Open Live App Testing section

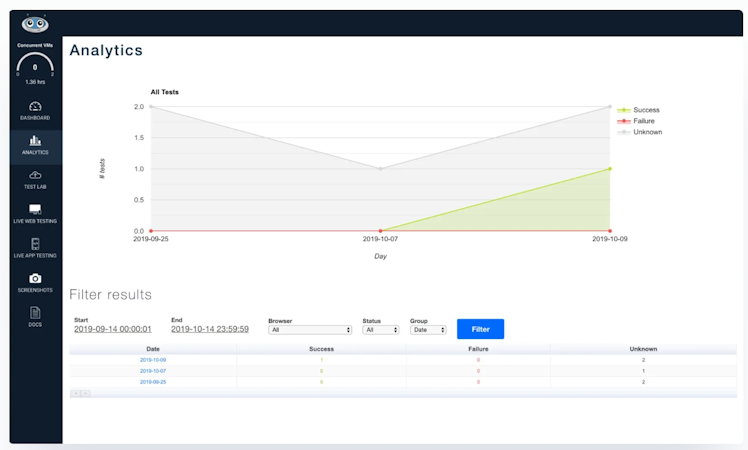point(35,249)
